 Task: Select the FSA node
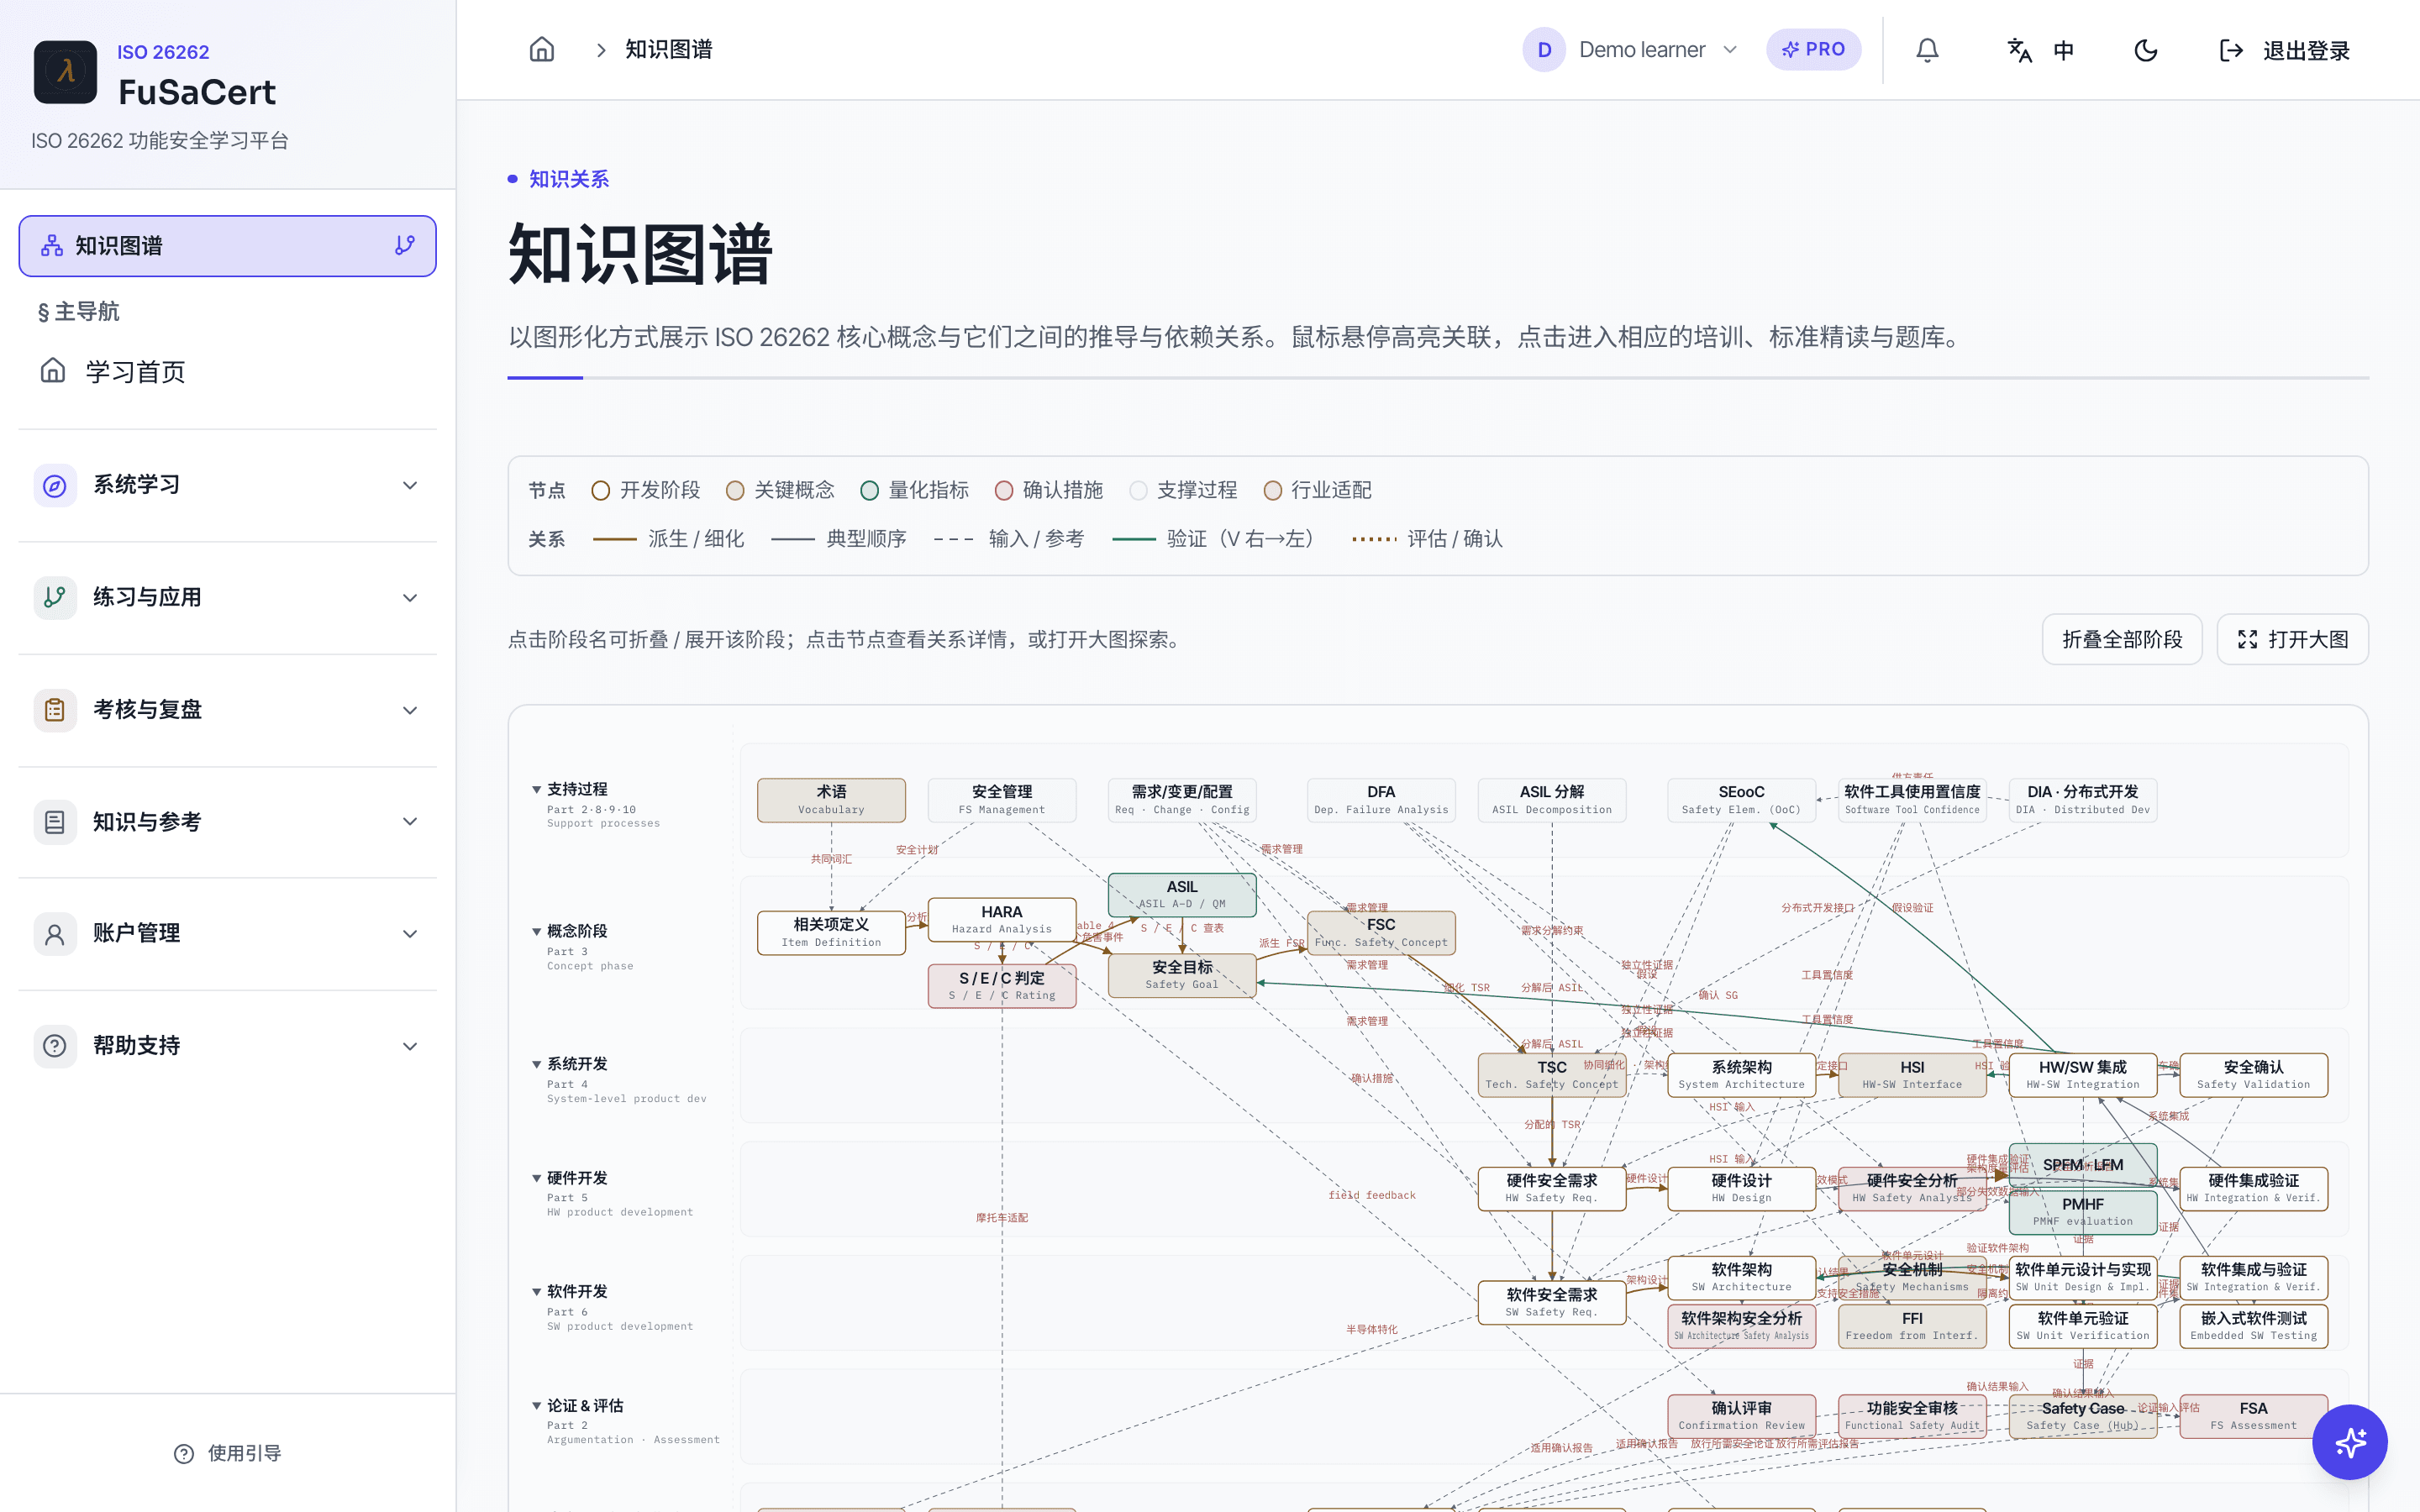[x=2253, y=1416]
